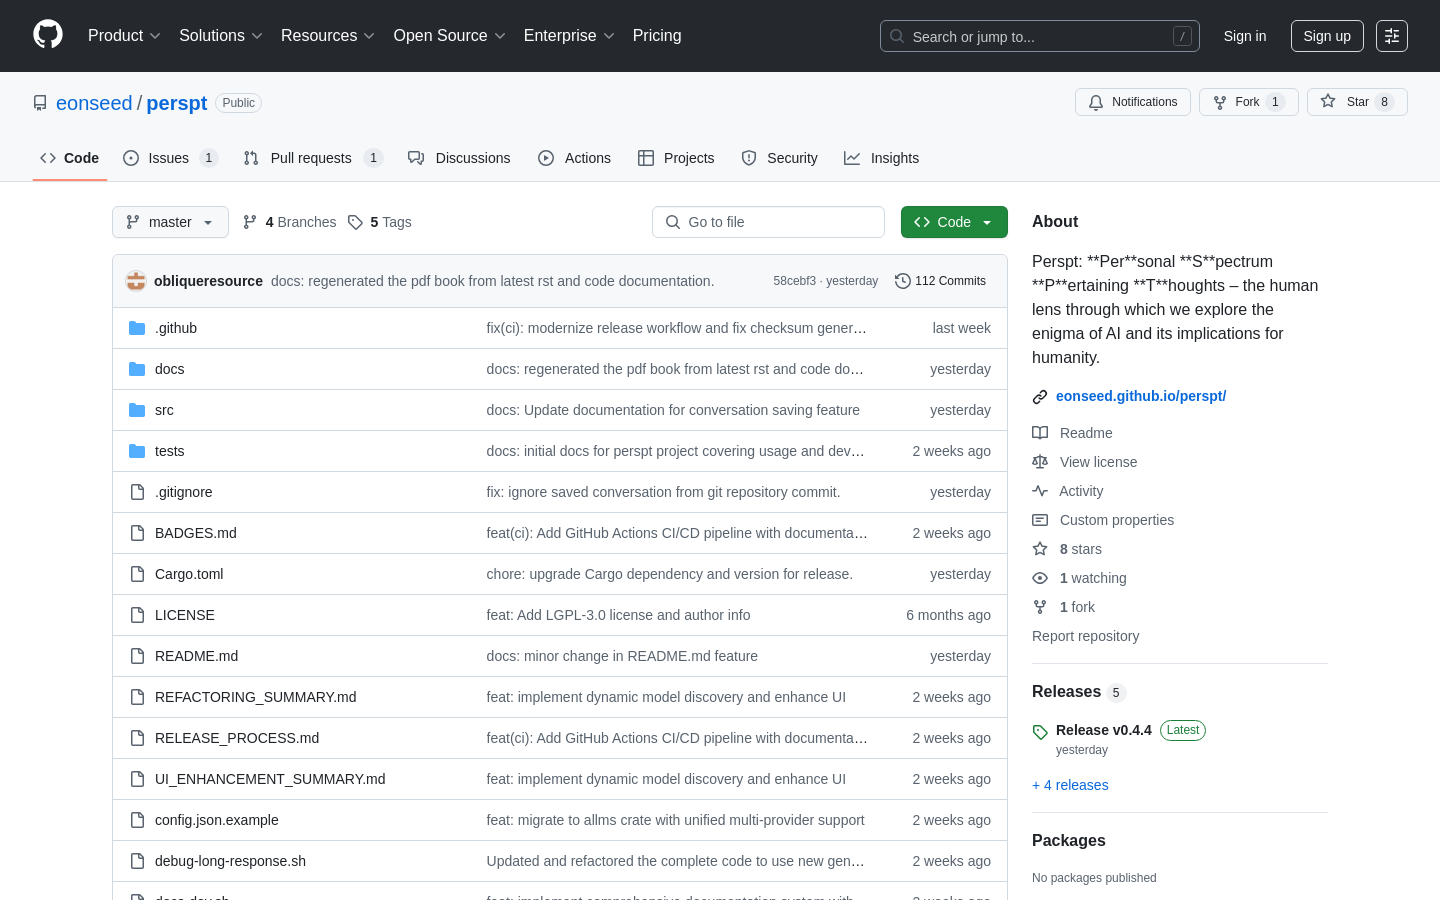
Task: Expand the Solutions menu
Action: click(220, 36)
